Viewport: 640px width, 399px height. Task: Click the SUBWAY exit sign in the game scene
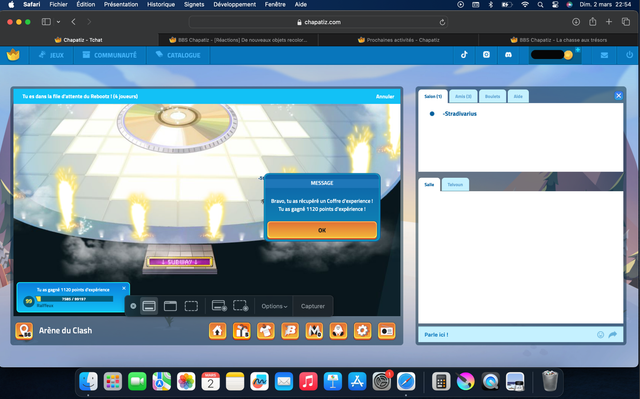(x=180, y=262)
